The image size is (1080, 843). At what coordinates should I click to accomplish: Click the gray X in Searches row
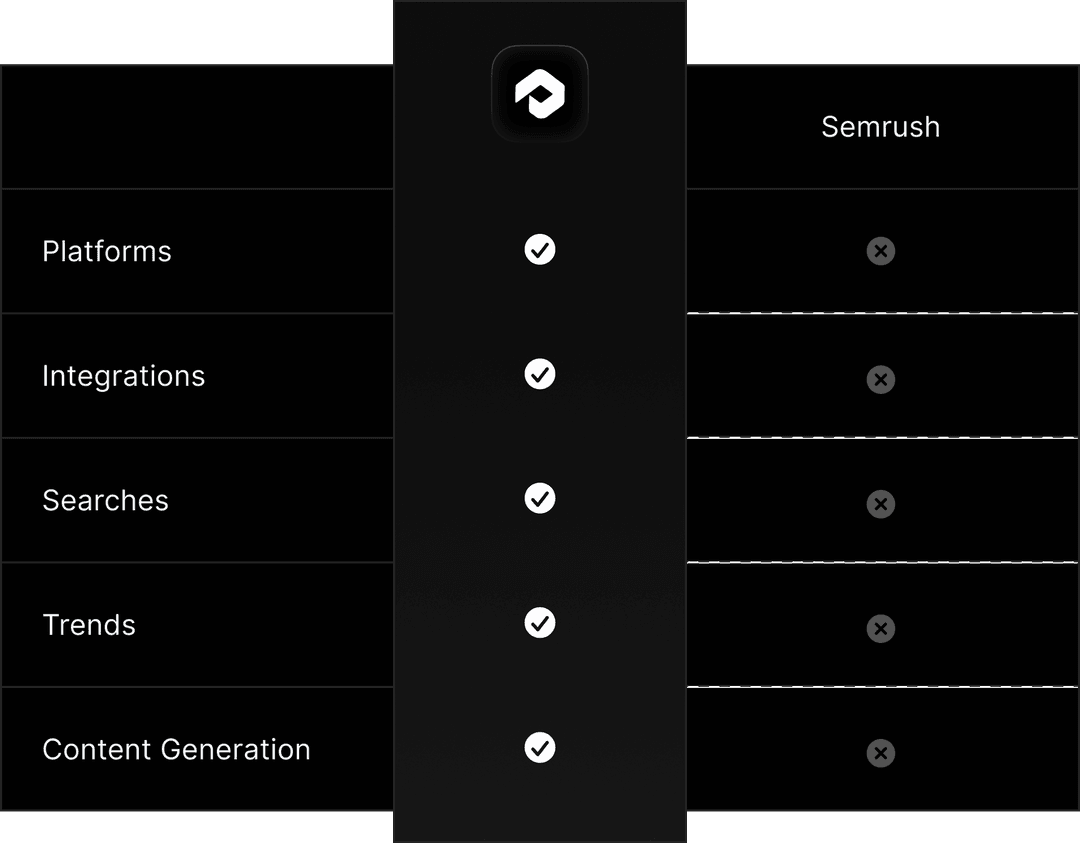click(881, 504)
